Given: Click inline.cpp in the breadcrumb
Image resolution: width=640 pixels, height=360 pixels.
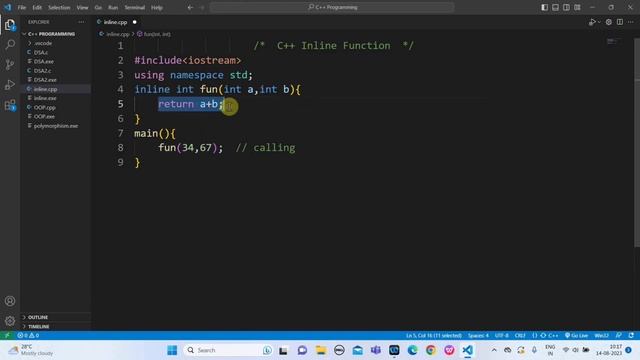Looking at the screenshot, I should (x=118, y=34).
